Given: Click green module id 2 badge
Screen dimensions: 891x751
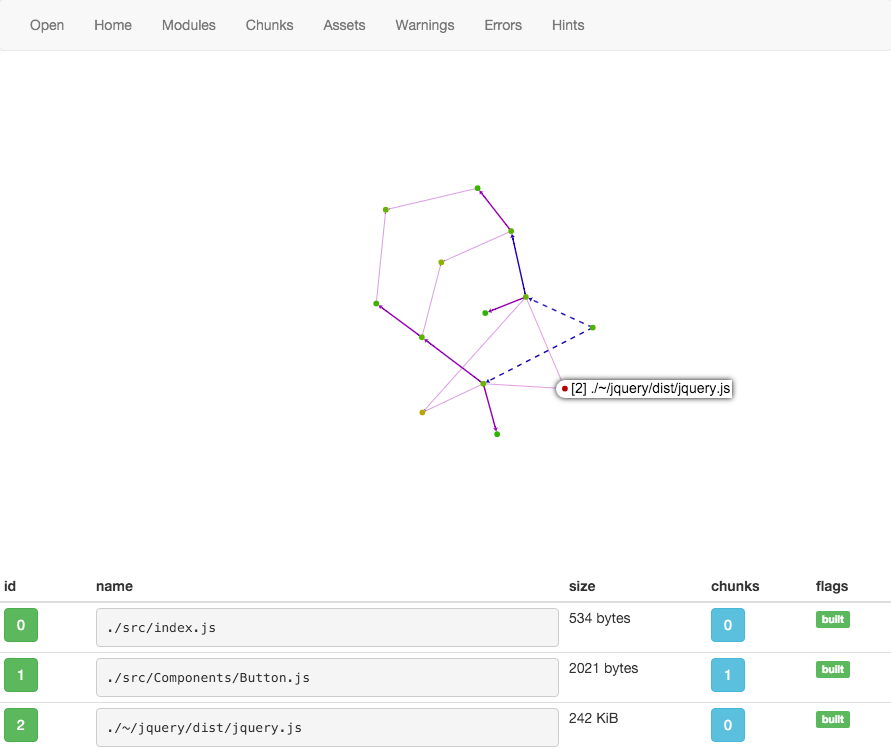Looking at the screenshot, I should click(21, 726).
